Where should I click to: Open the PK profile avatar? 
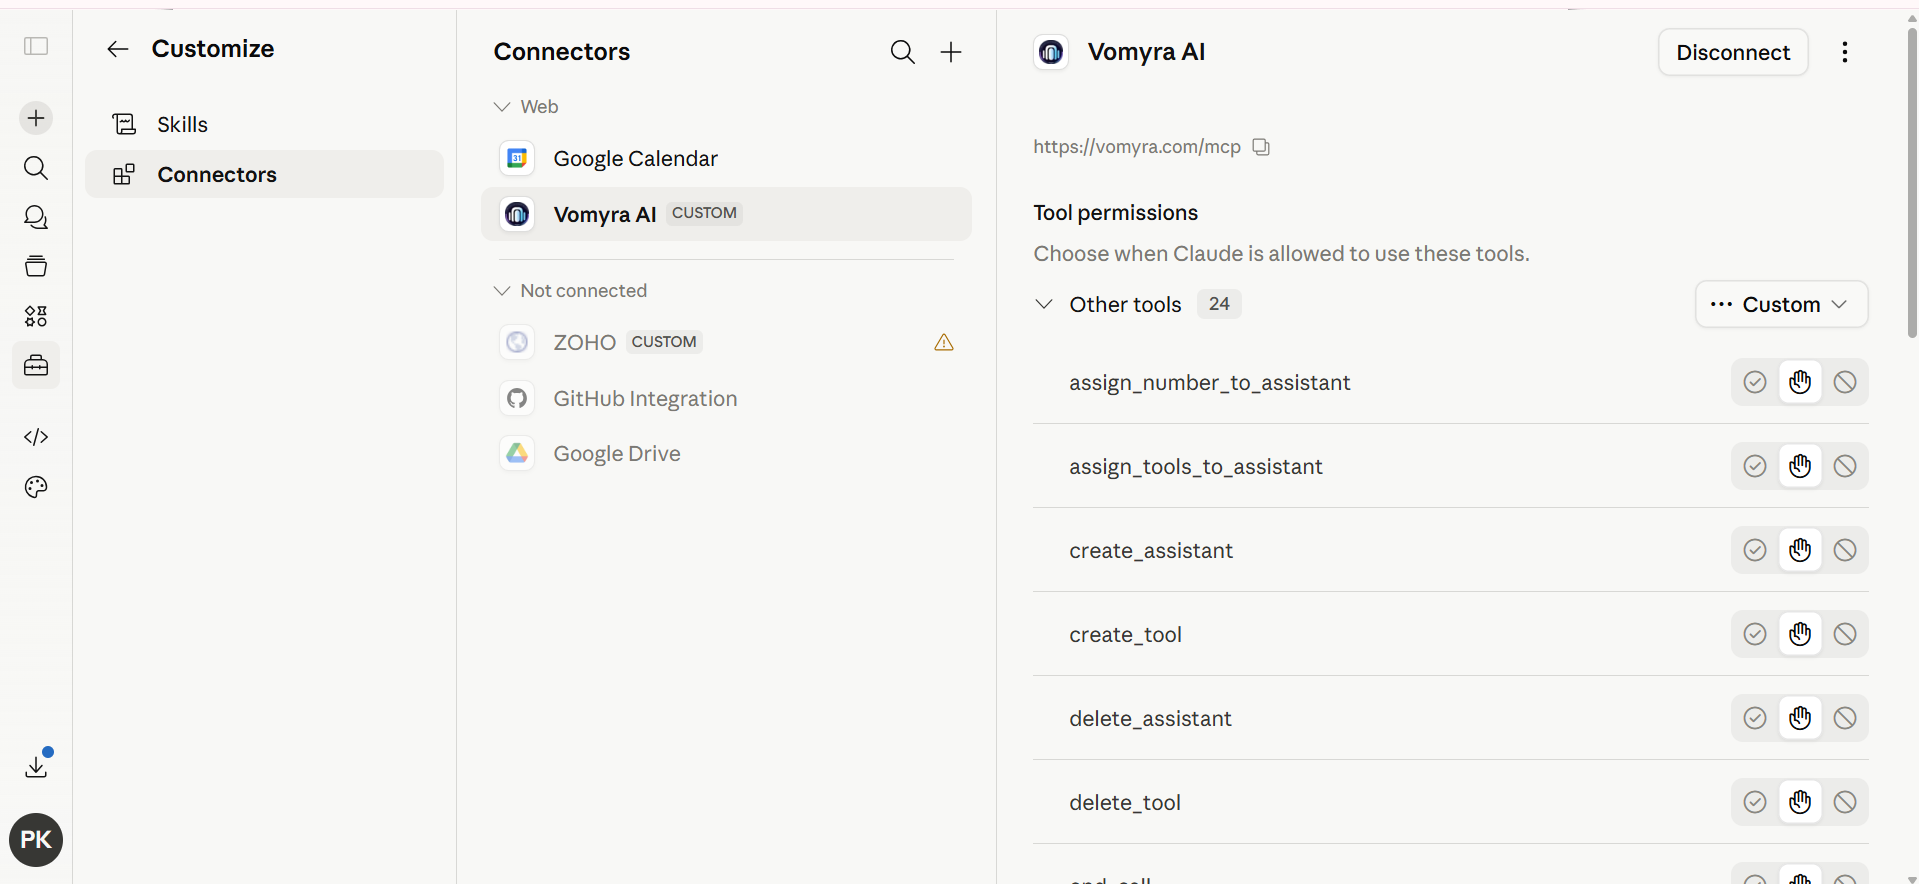pos(36,840)
